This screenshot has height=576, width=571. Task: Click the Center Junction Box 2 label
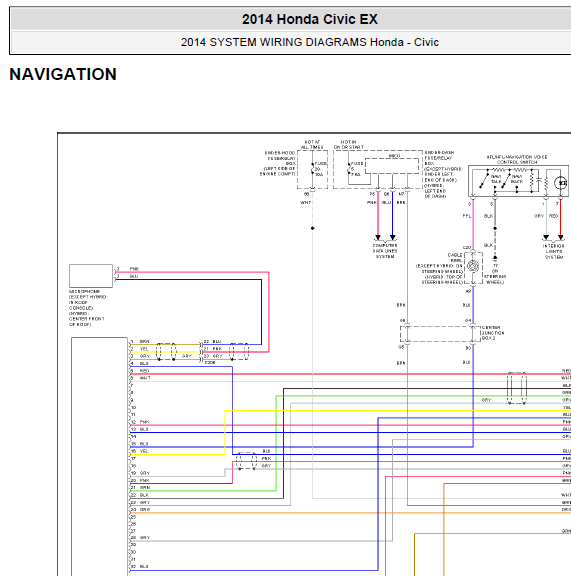pyautogui.click(x=492, y=333)
